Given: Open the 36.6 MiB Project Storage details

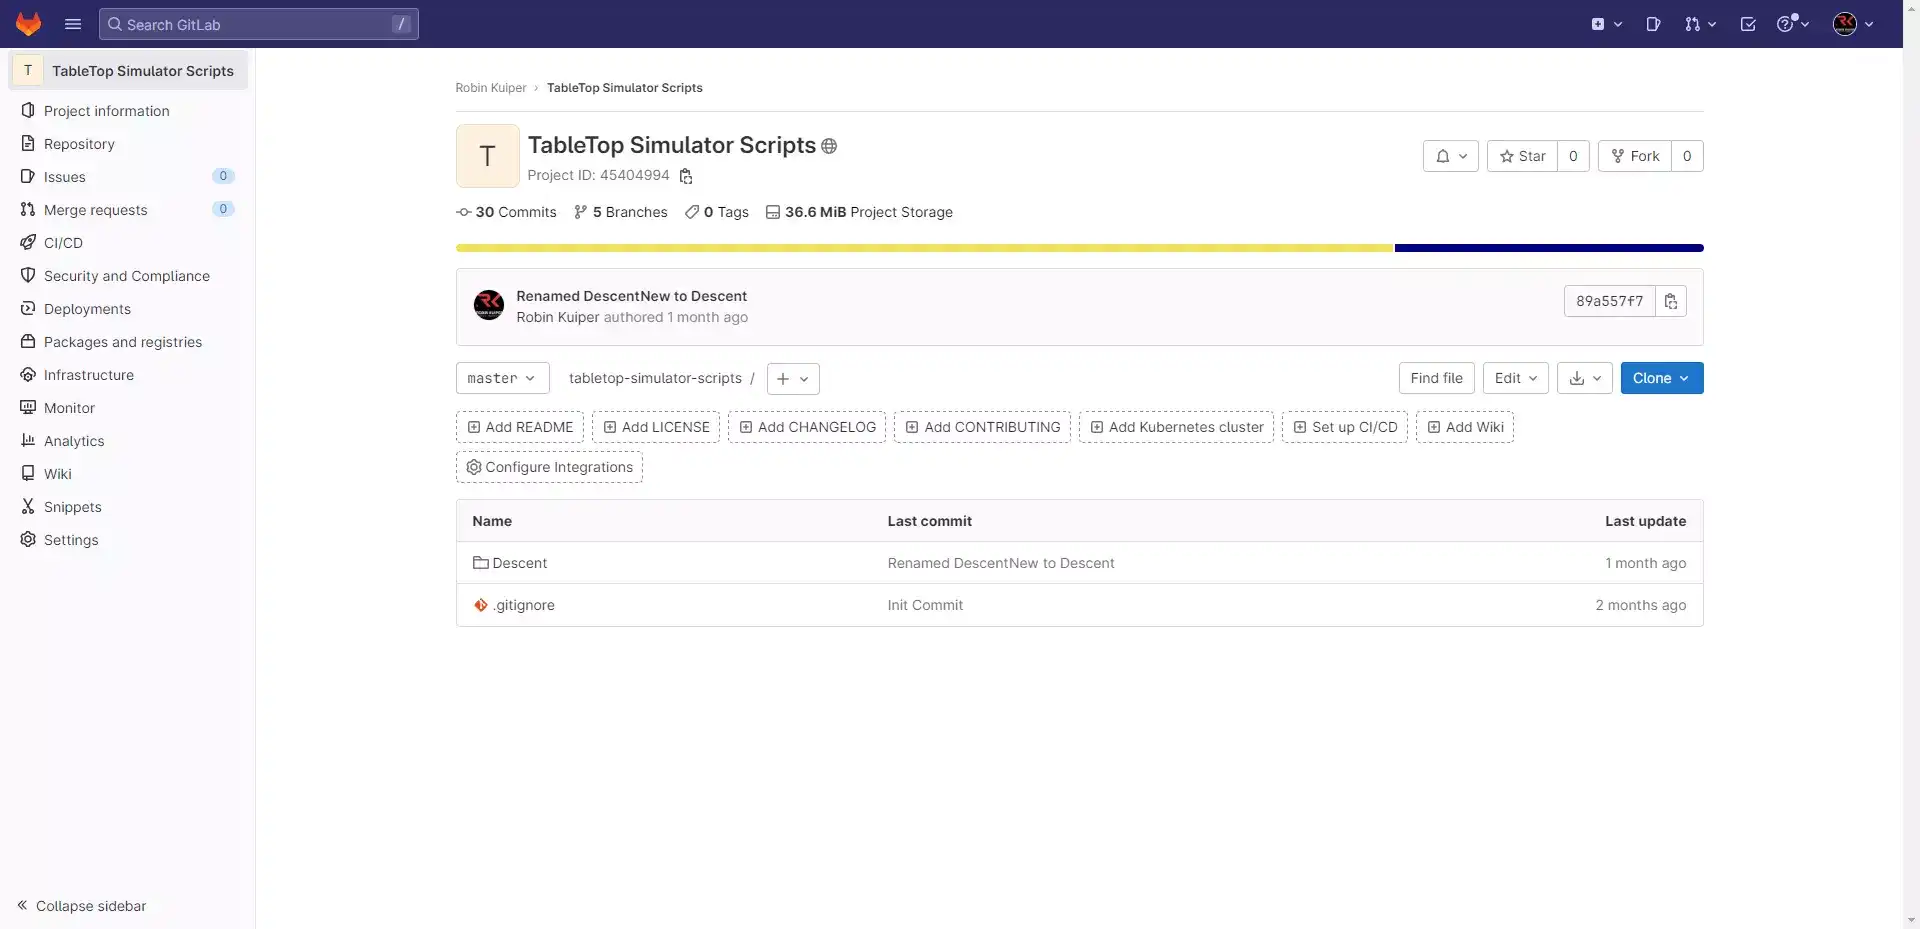Looking at the screenshot, I should tap(859, 212).
